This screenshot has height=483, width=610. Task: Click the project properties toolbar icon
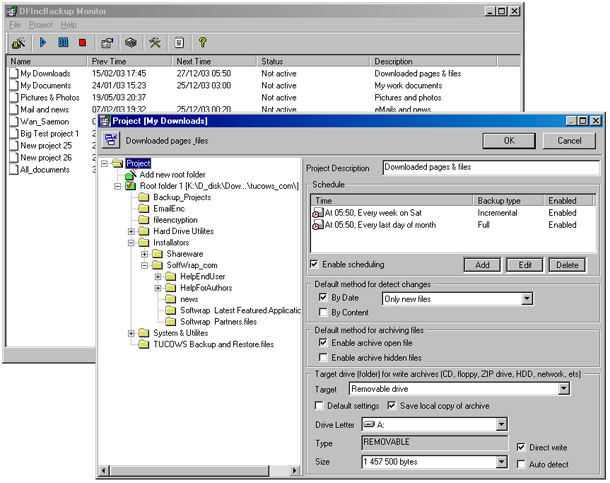(x=107, y=43)
